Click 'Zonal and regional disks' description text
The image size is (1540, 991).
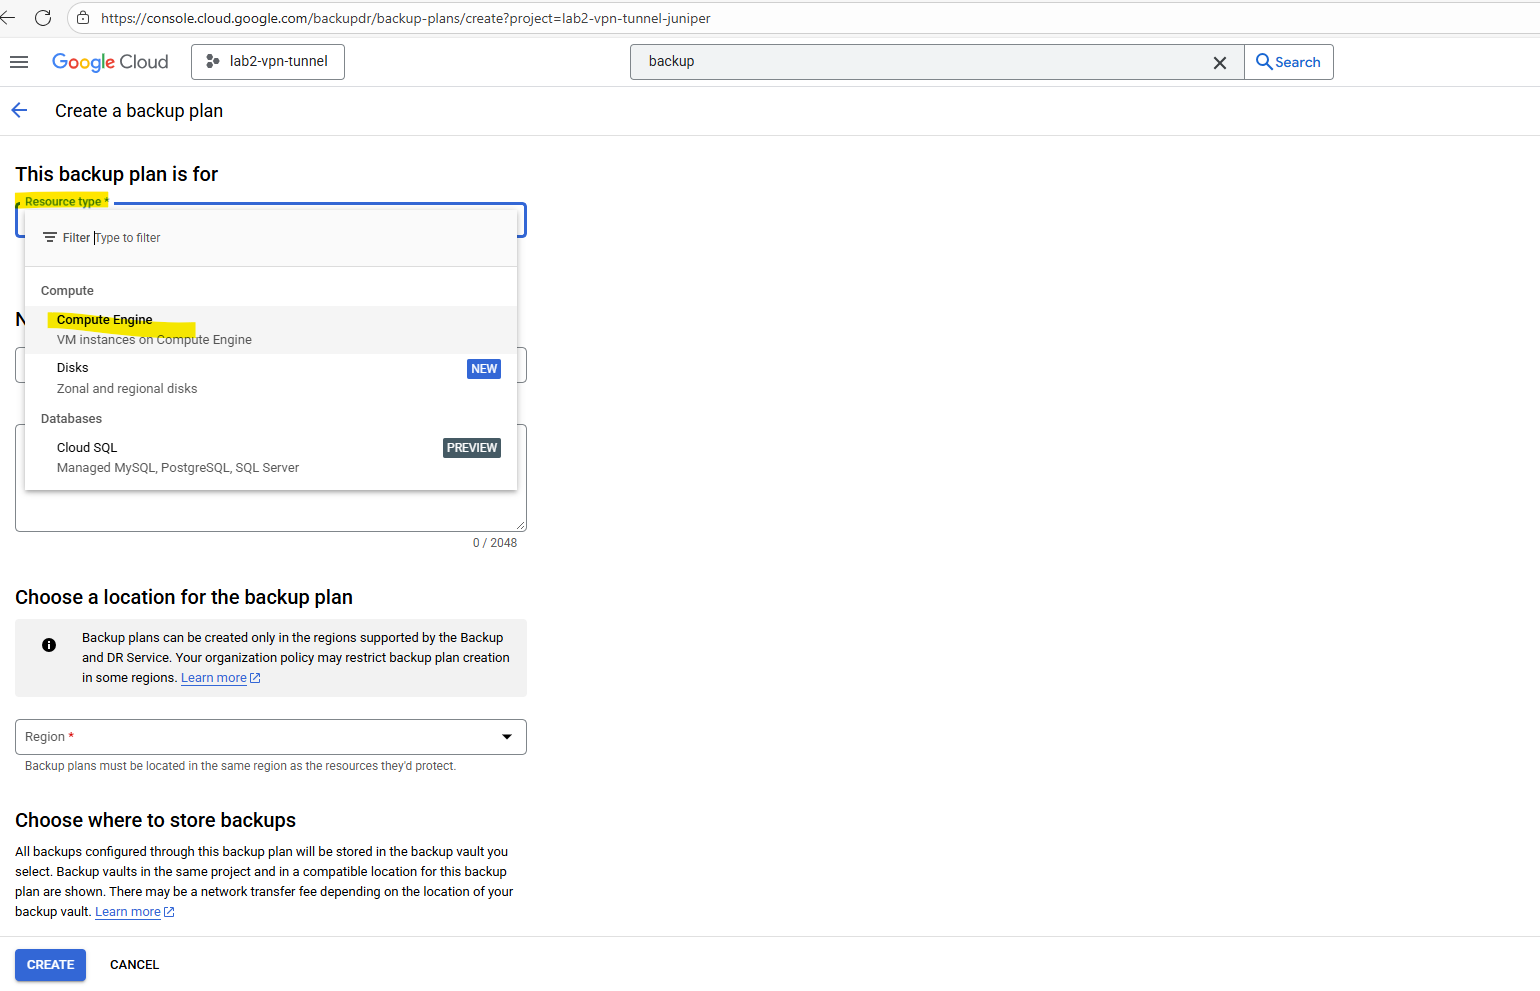pos(127,389)
